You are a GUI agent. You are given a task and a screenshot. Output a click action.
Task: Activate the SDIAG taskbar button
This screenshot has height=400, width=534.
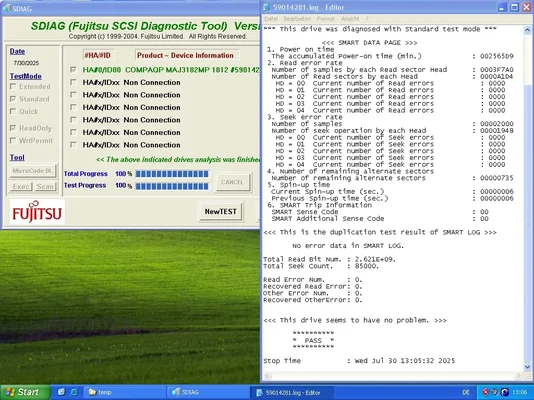(x=208, y=392)
